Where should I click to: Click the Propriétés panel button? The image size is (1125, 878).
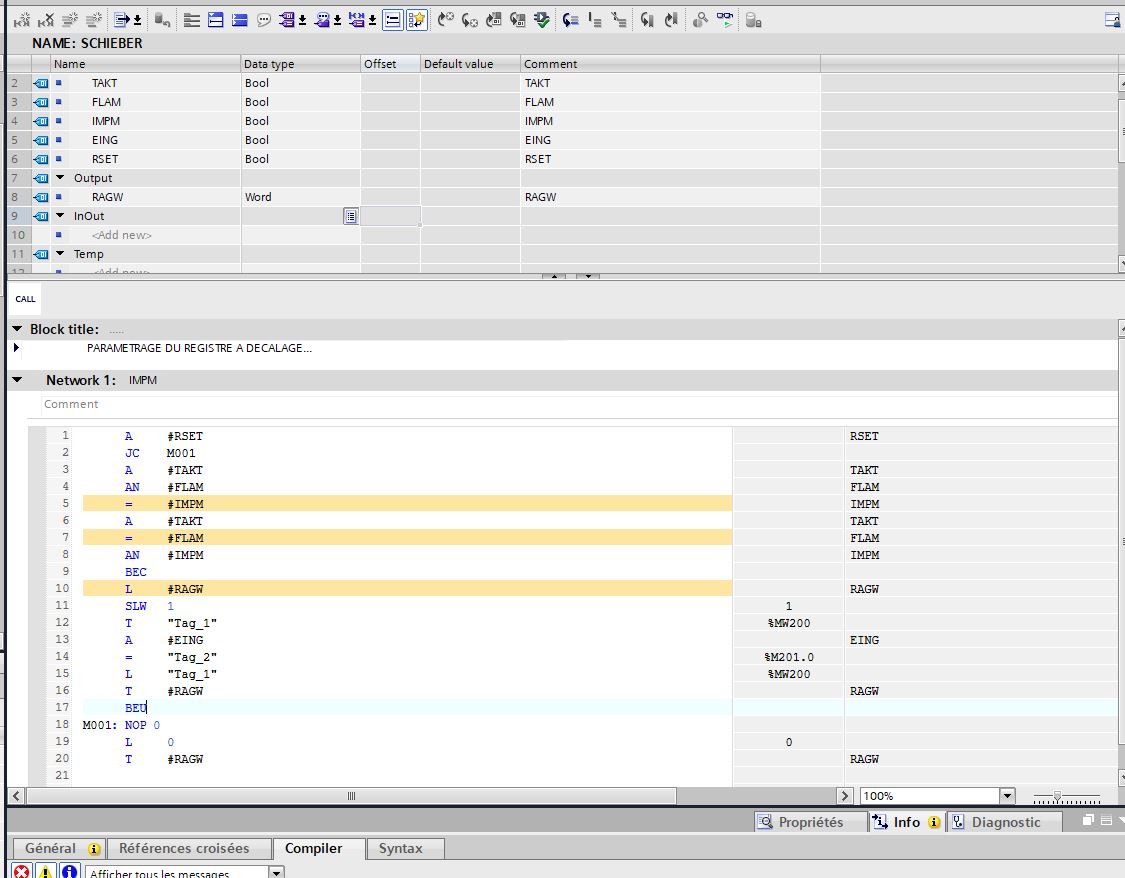point(810,822)
